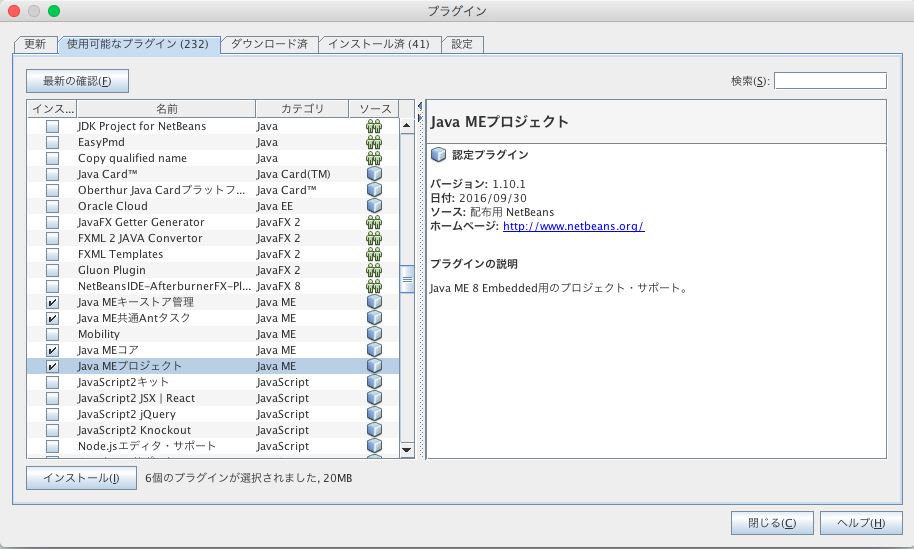The height and width of the screenshot is (549, 914).
Task: Click the source icon for Gluon Plugin
Action: point(374,270)
